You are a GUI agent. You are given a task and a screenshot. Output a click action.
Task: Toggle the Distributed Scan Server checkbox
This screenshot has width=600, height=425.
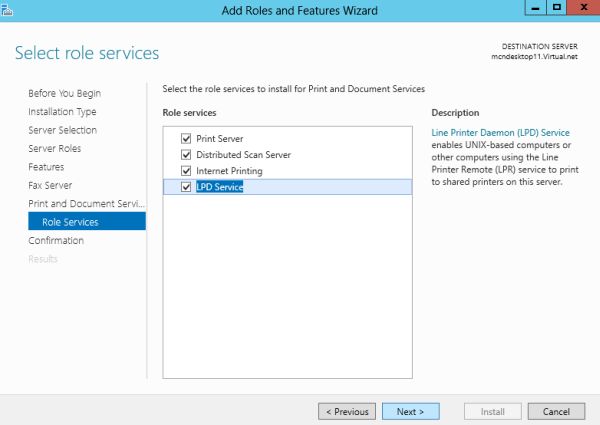tap(185, 155)
